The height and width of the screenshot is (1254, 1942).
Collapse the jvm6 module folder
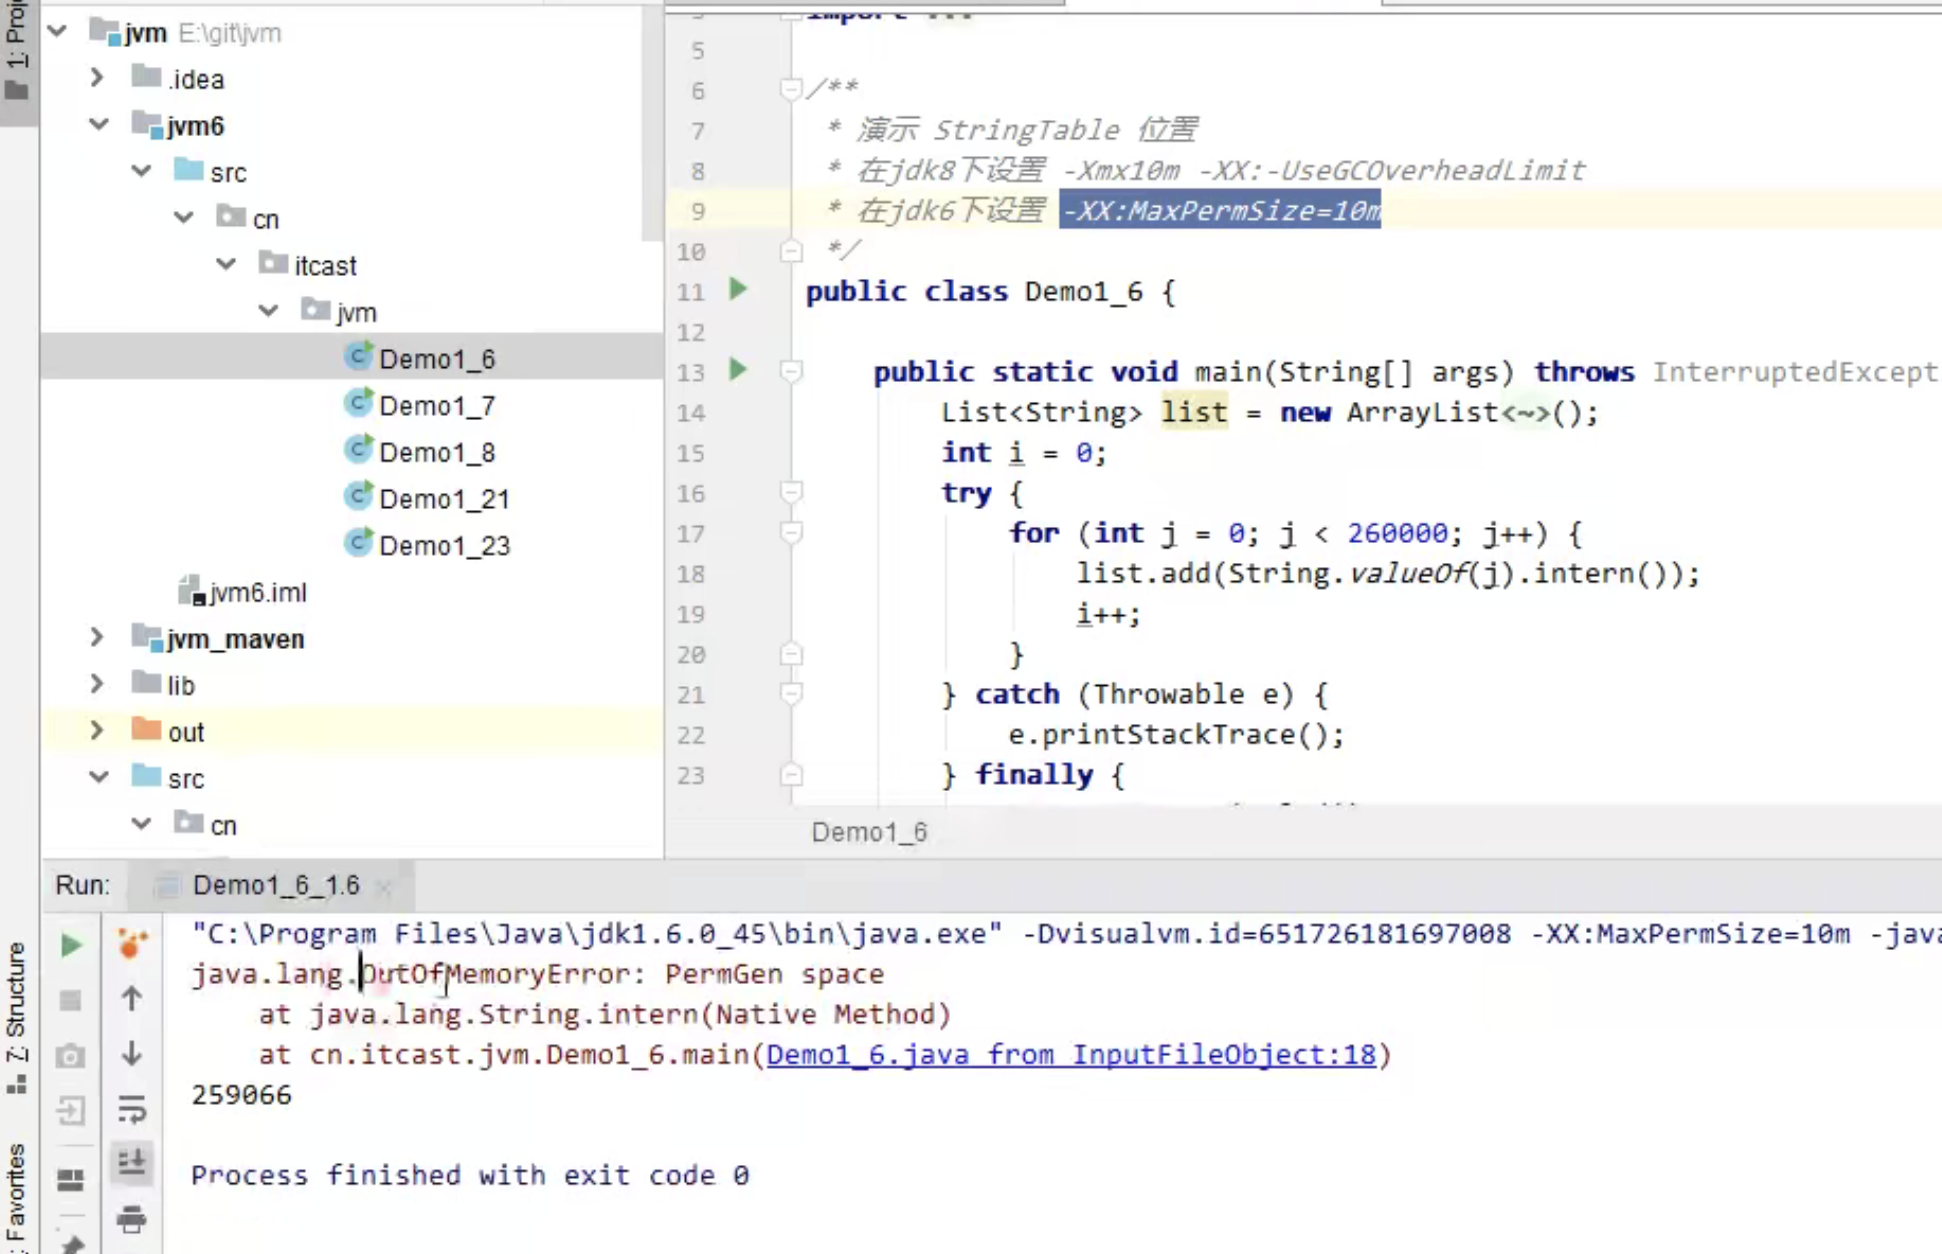click(x=98, y=125)
